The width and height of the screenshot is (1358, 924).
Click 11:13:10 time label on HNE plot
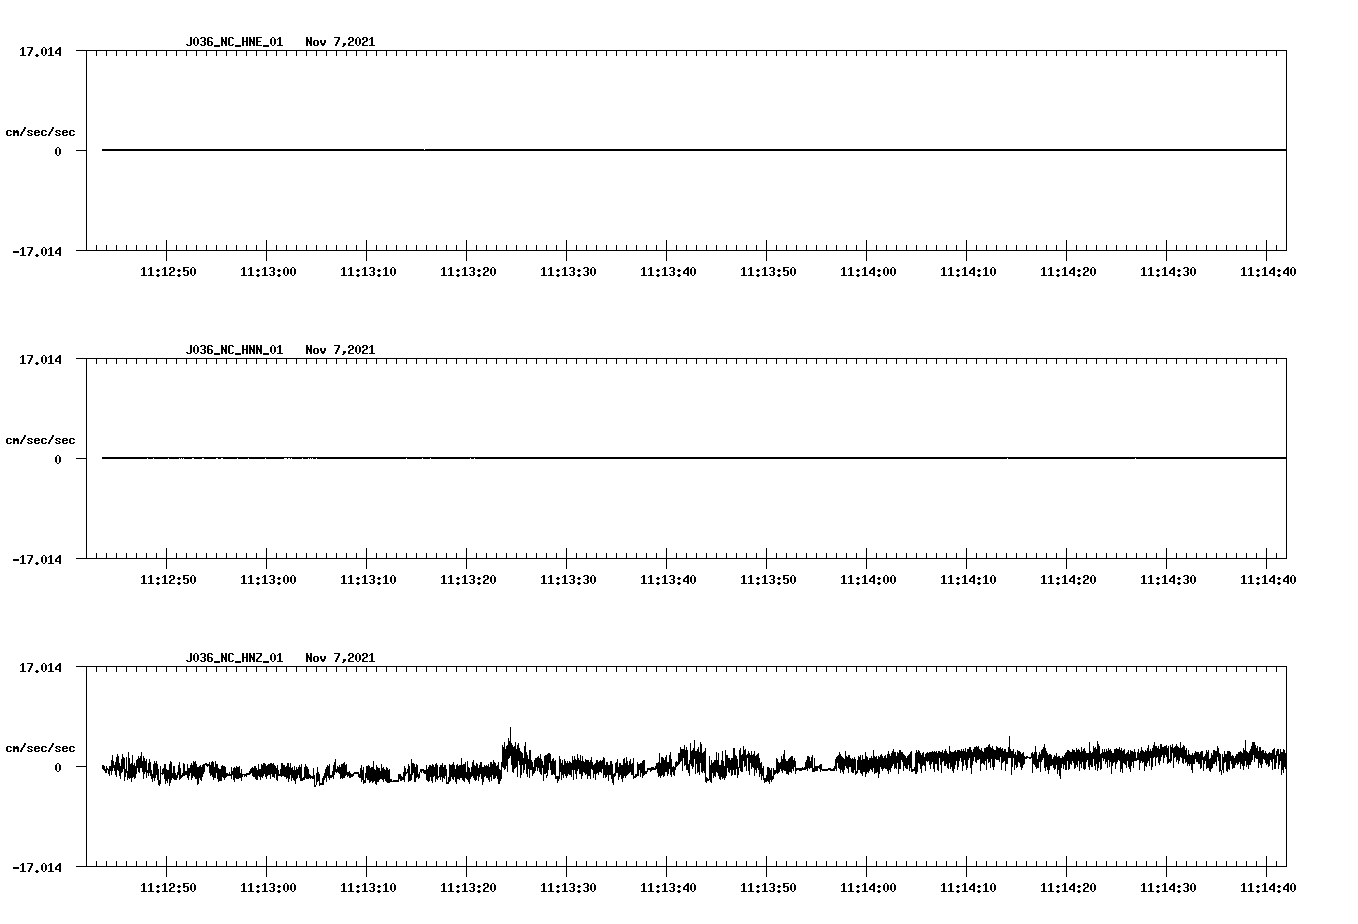(368, 272)
